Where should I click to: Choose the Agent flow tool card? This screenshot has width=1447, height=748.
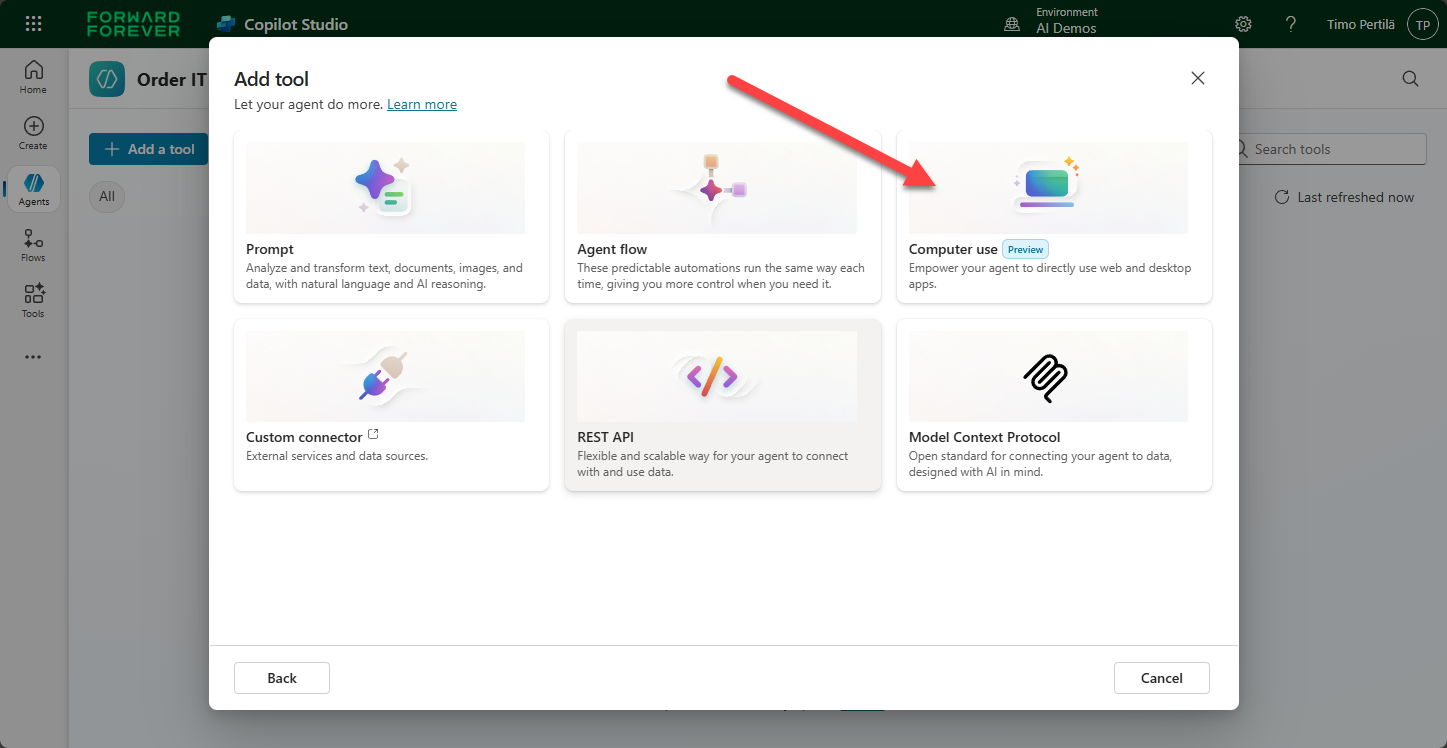pos(722,217)
